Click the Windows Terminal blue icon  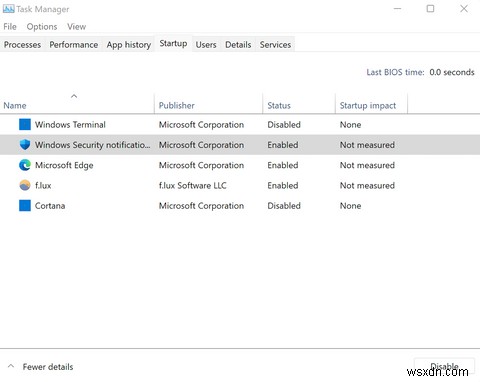[x=25, y=124]
